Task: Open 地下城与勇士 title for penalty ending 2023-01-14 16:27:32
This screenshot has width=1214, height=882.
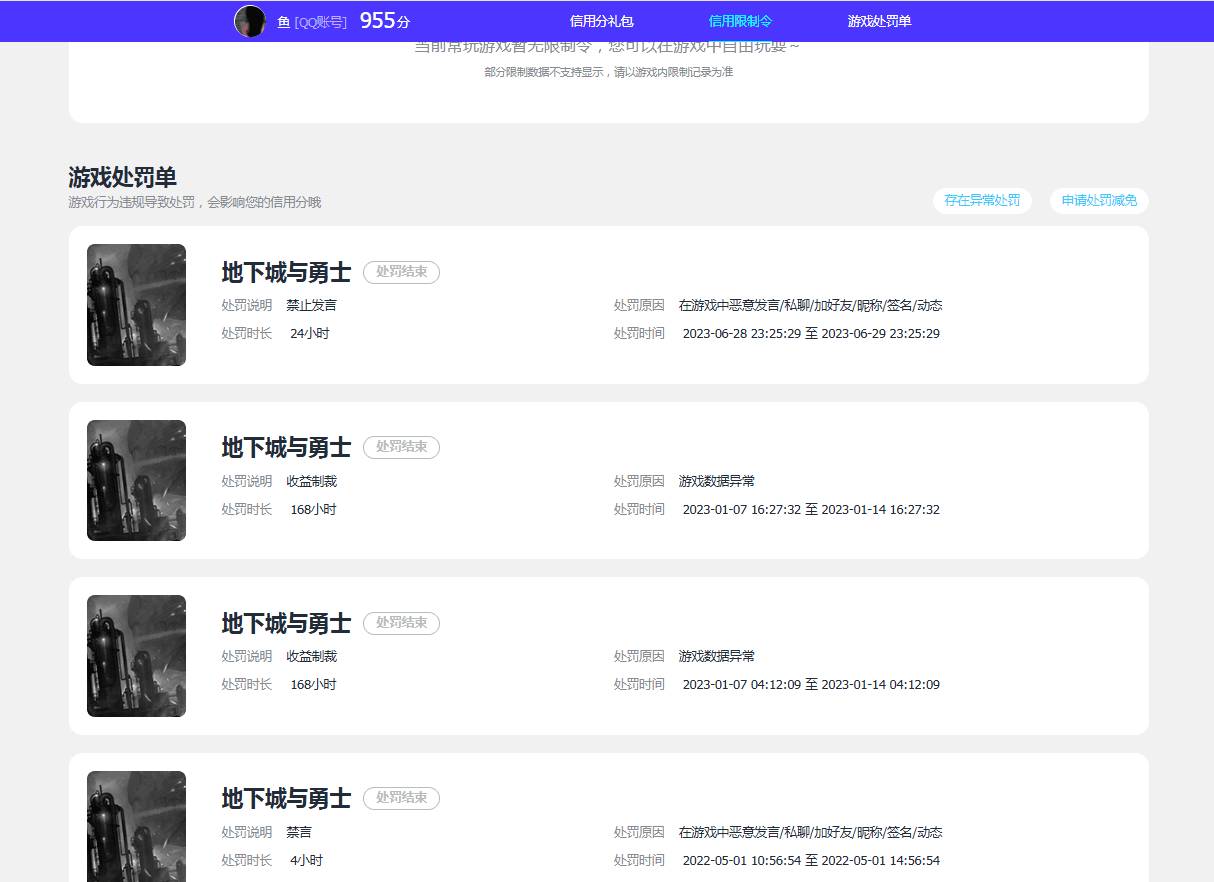Action: tap(286, 447)
